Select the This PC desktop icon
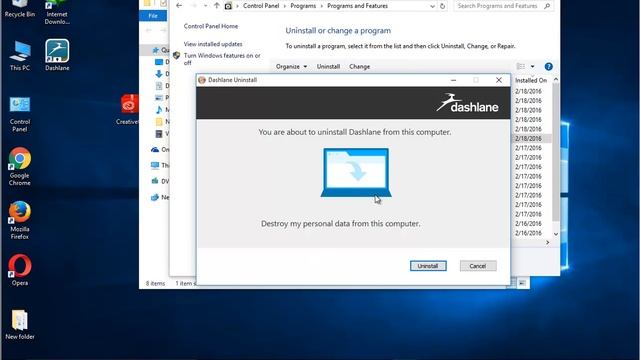640x360 pixels. 20,56
